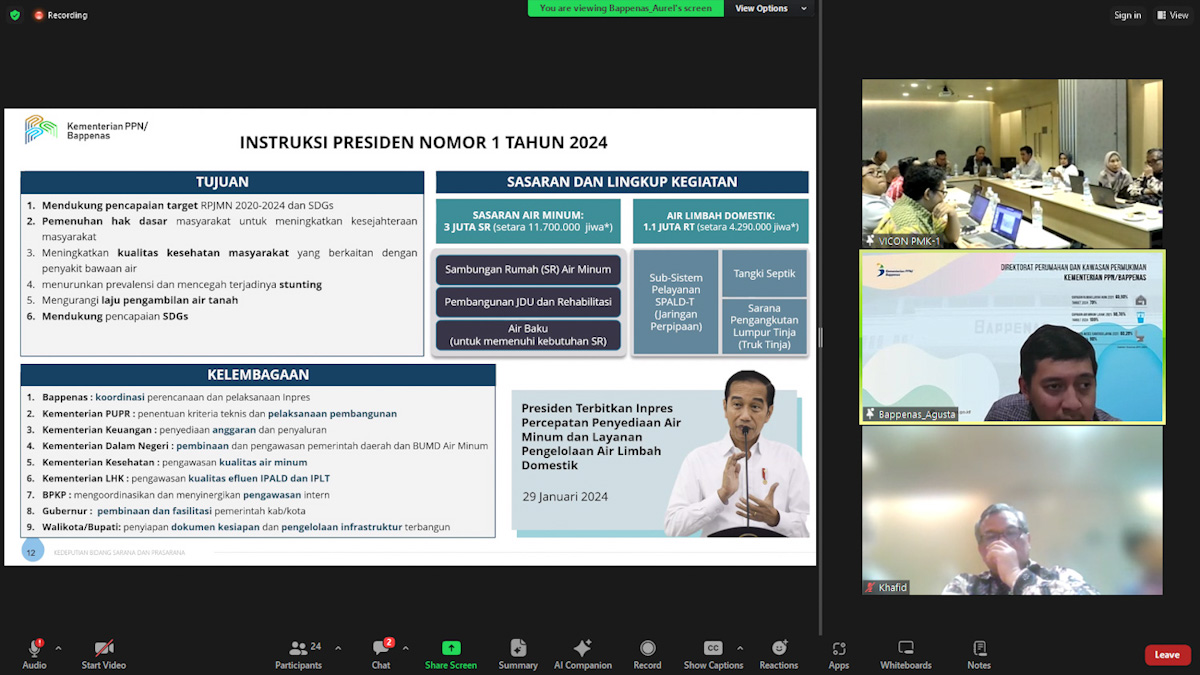Open the meeting Summary tool
The image size is (1200, 675).
[x=518, y=649]
